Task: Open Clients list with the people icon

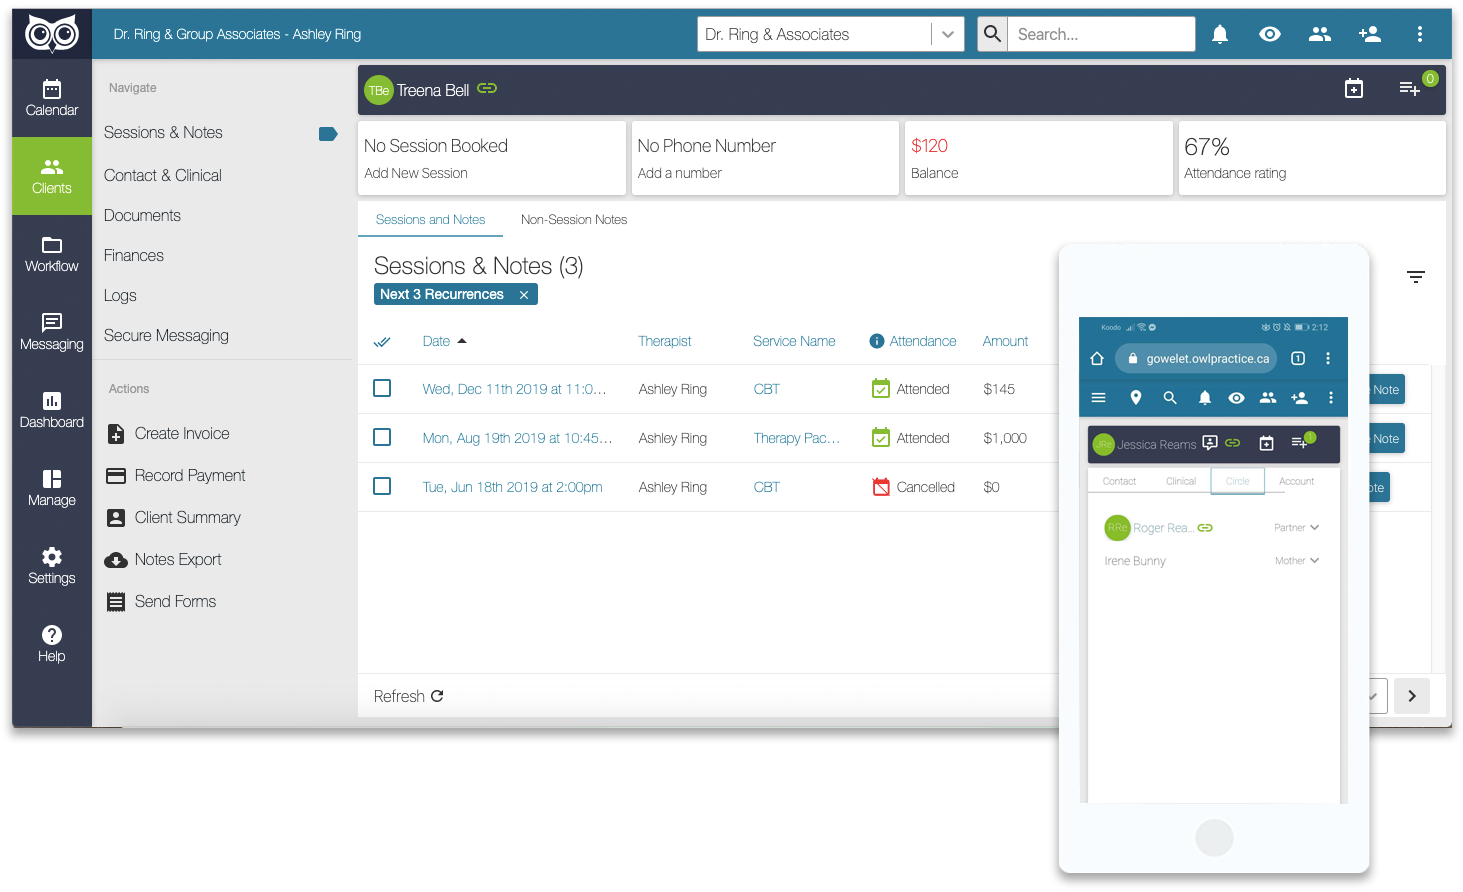Action: [x=1319, y=33]
